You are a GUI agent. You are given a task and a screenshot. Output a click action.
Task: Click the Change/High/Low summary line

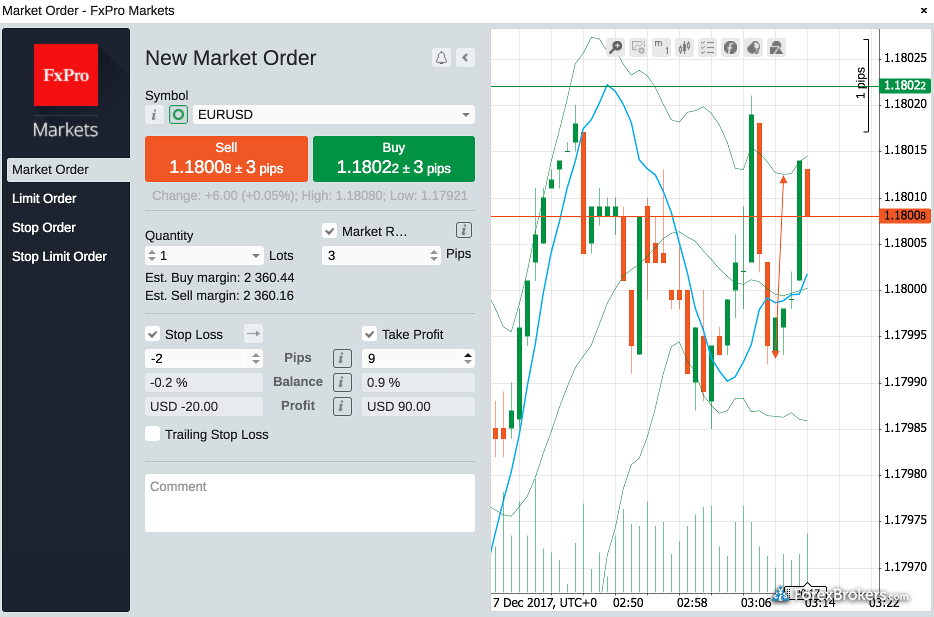click(310, 195)
